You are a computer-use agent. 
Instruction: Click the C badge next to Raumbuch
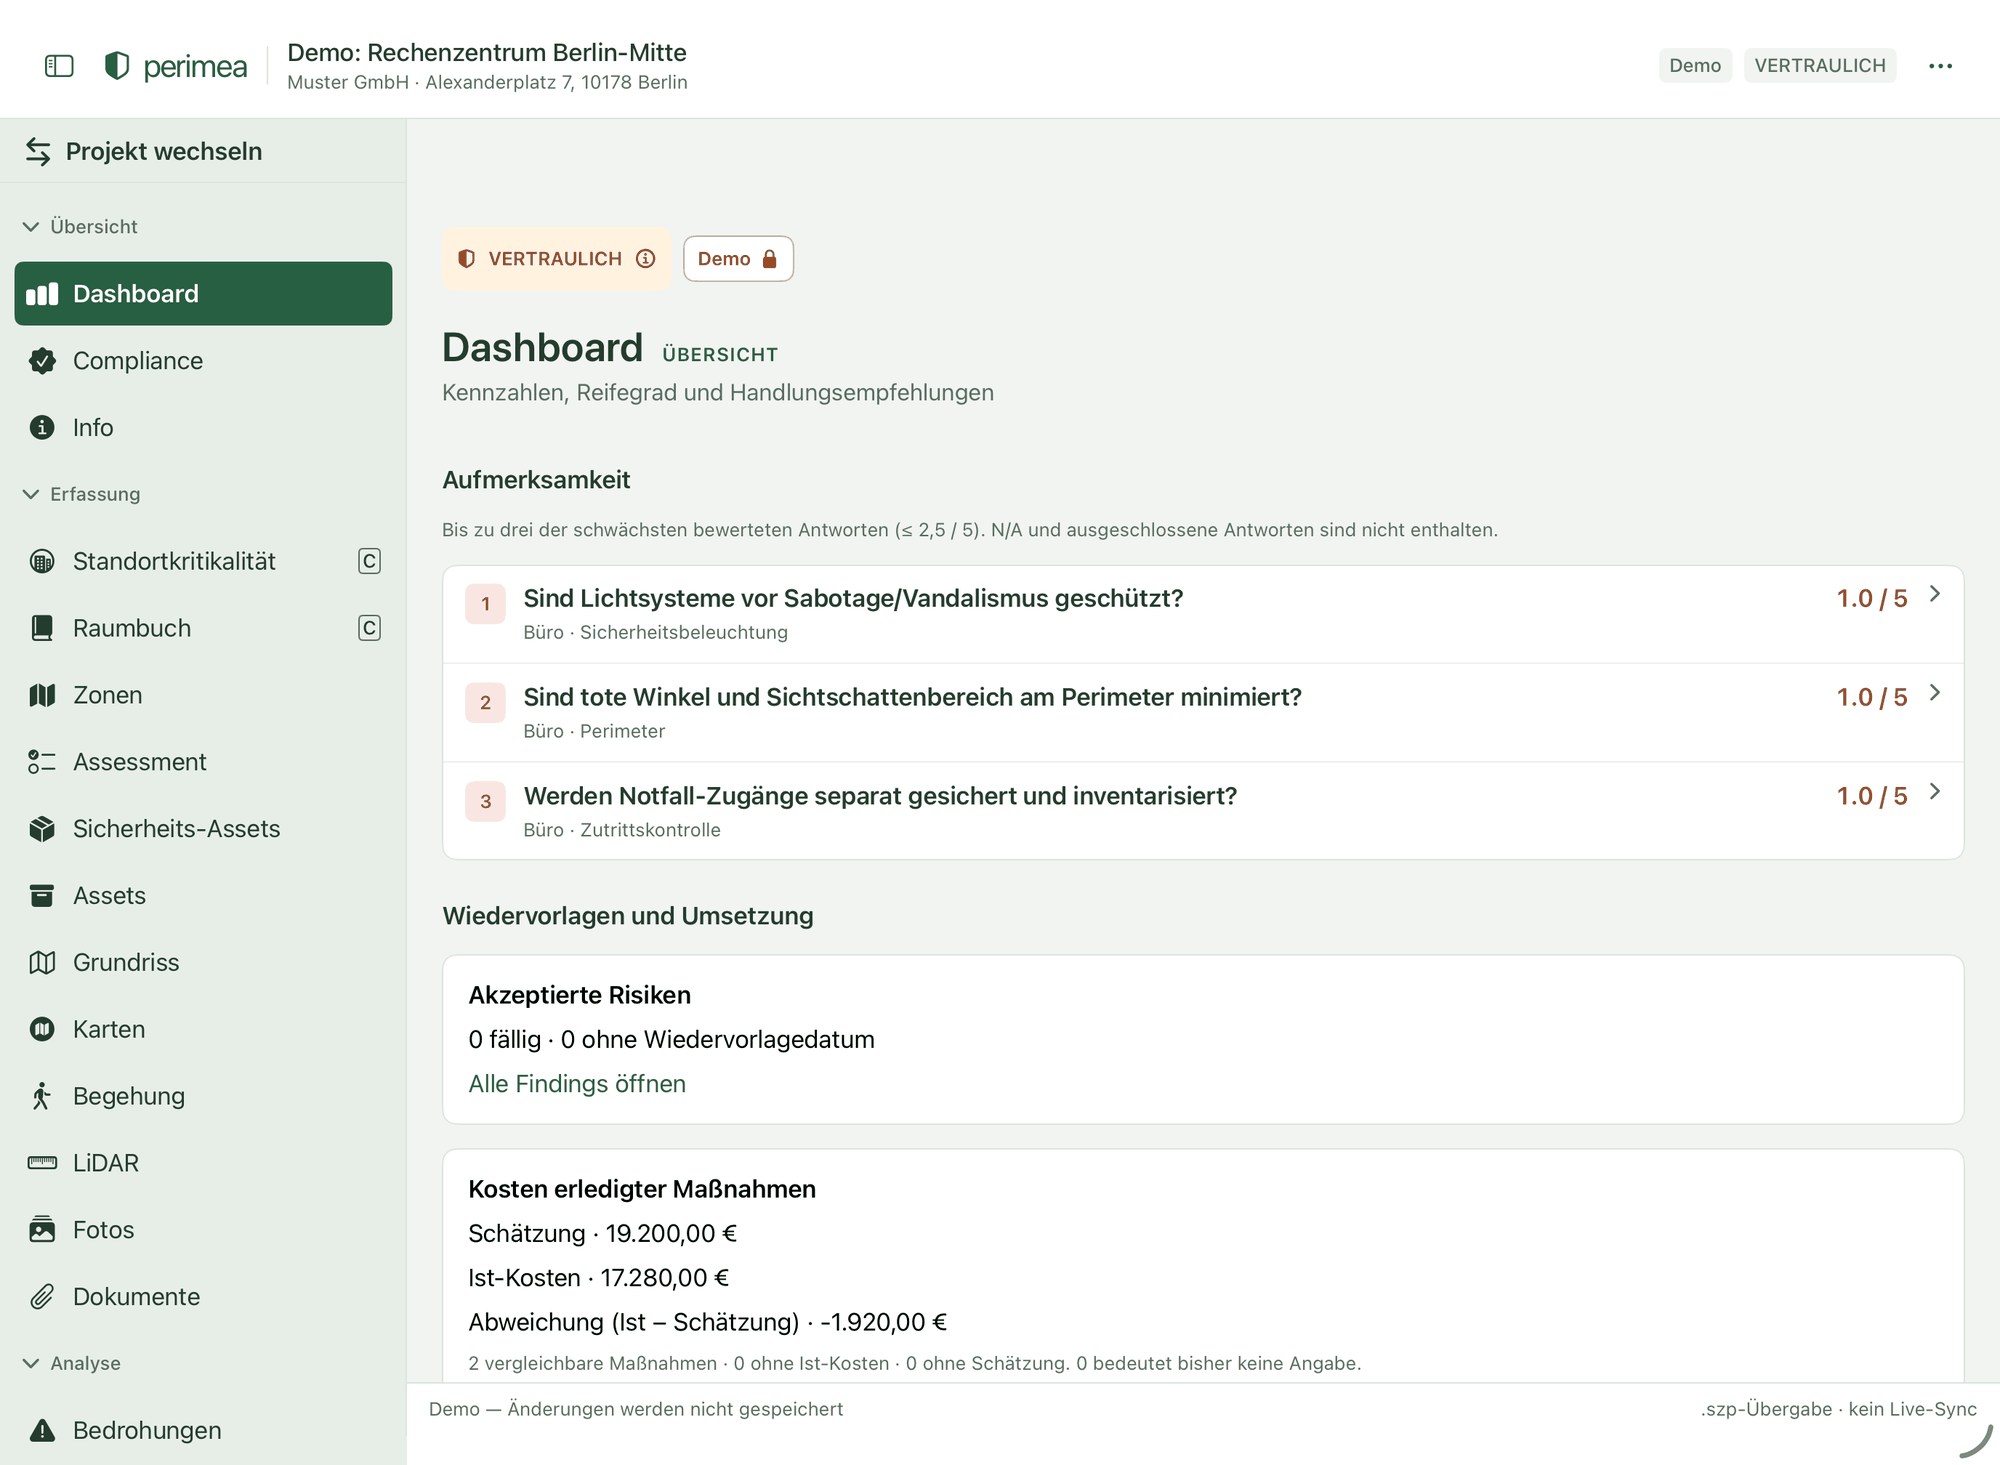pyautogui.click(x=369, y=628)
